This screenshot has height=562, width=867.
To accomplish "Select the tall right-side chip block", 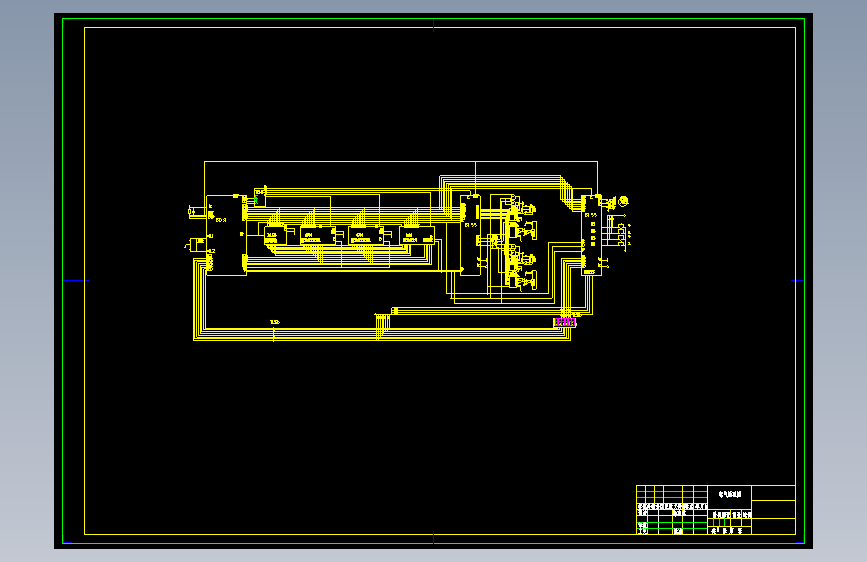I will point(591,235).
